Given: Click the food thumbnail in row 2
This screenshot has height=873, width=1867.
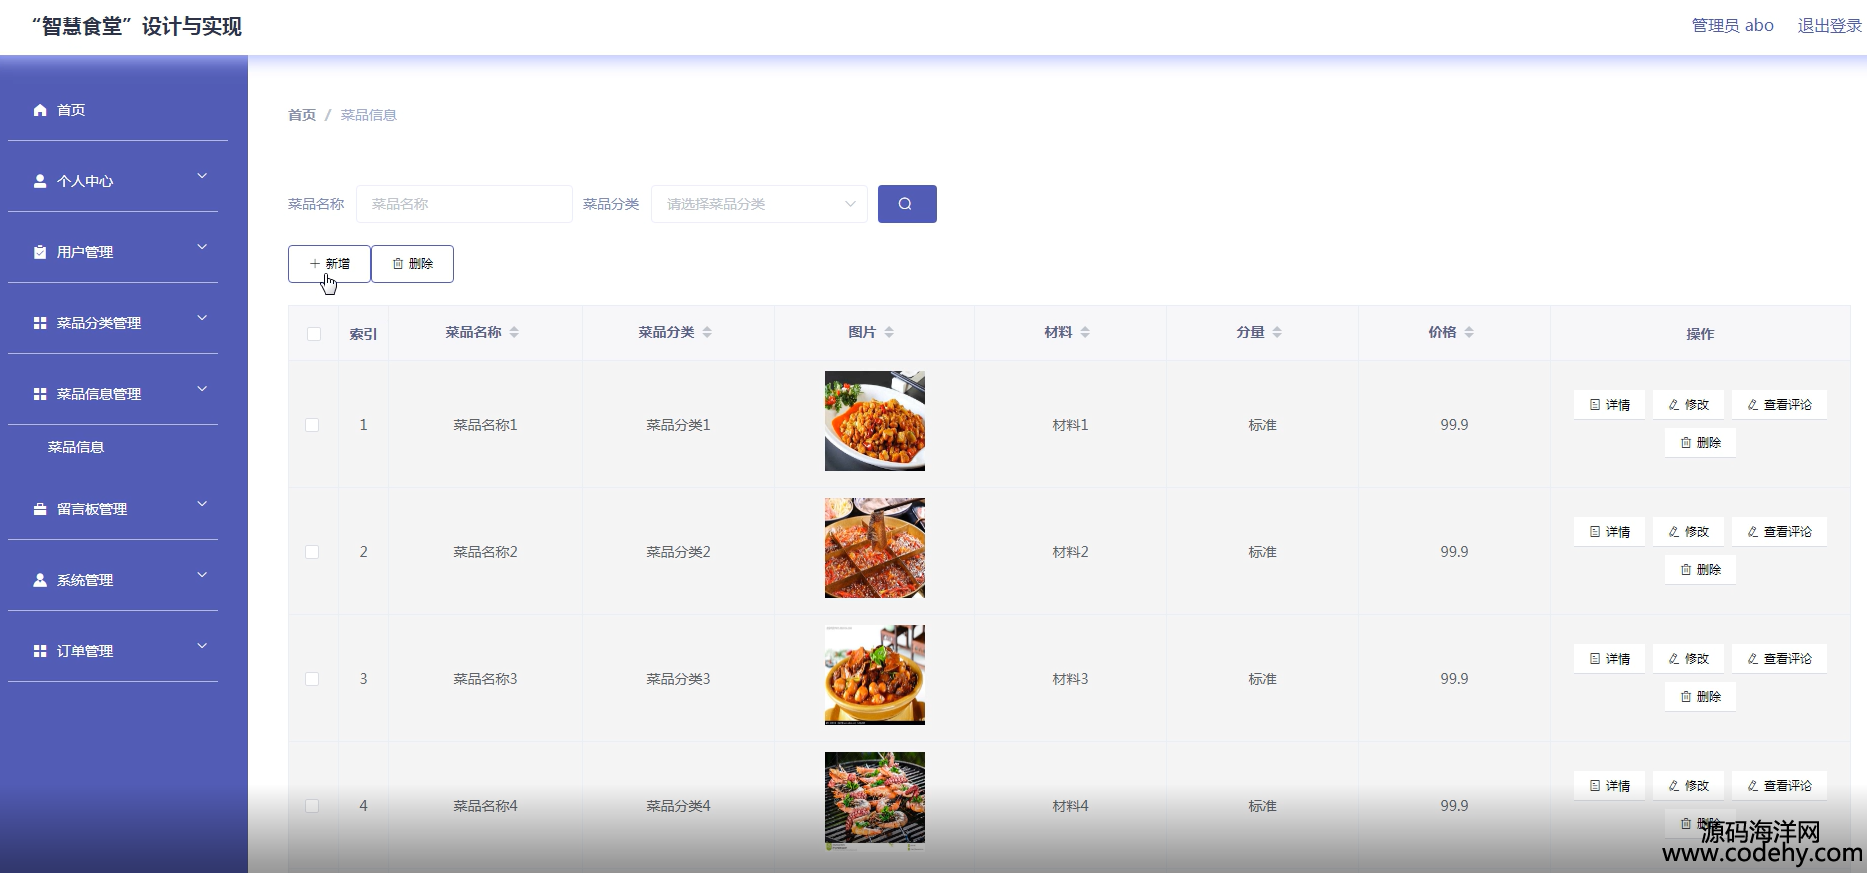Looking at the screenshot, I should pyautogui.click(x=874, y=548).
